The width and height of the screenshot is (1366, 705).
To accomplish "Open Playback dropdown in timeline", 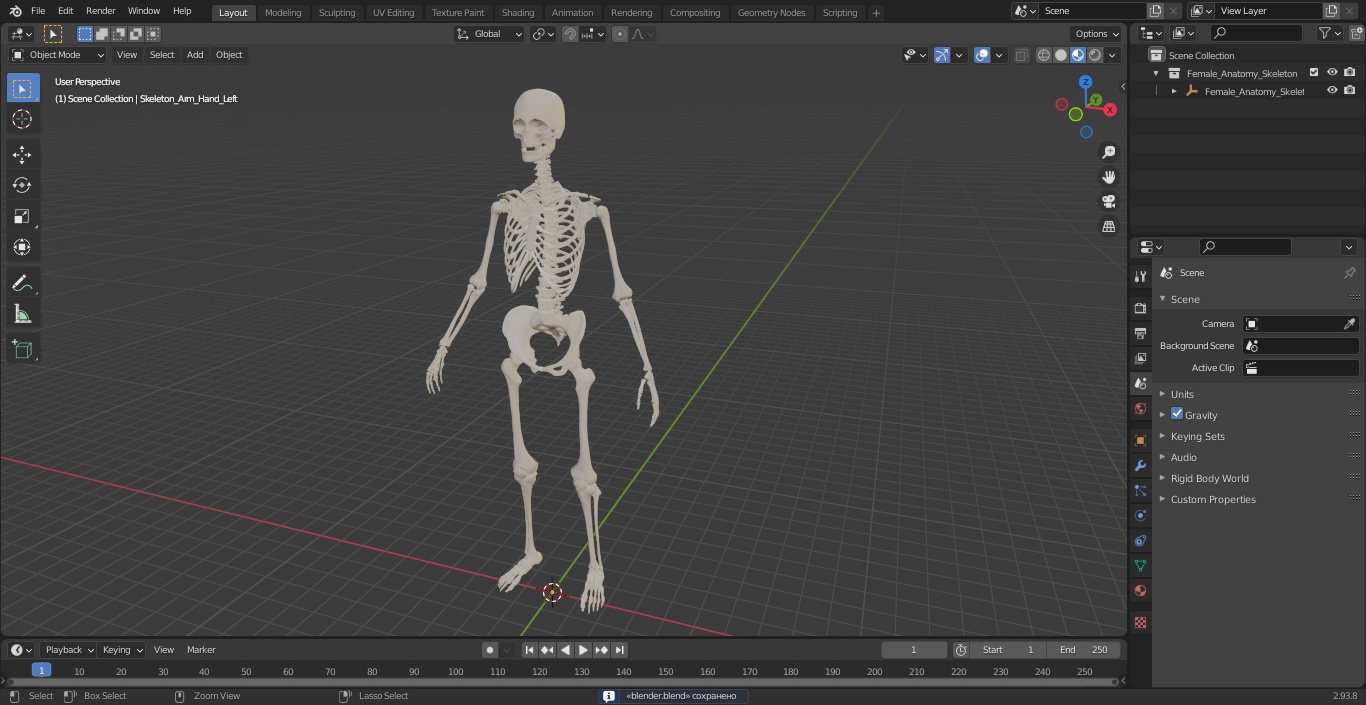I will click(68, 650).
